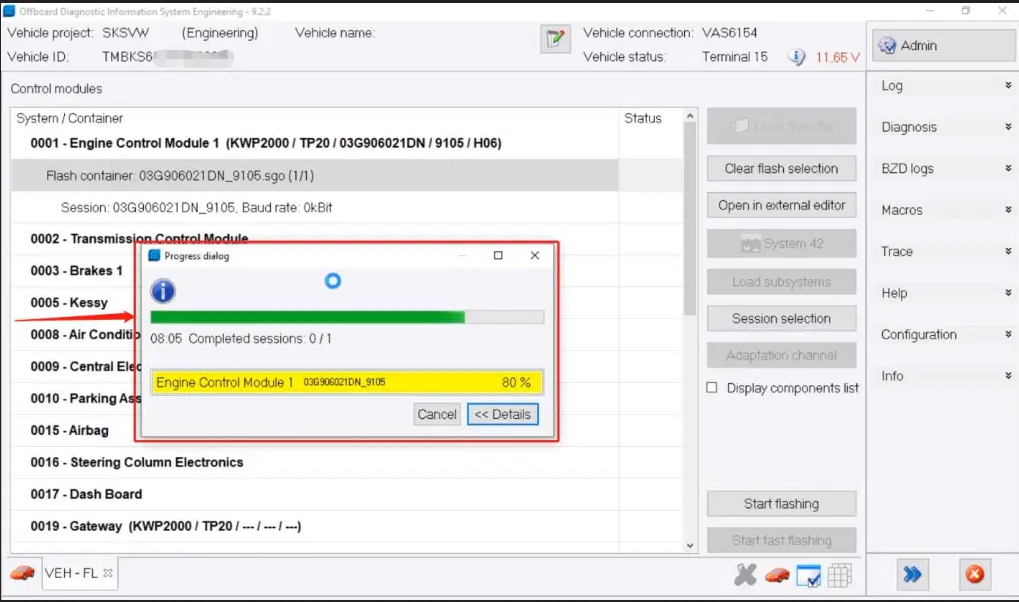Click the 11.65 V voltage reading

(x=837, y=57)
